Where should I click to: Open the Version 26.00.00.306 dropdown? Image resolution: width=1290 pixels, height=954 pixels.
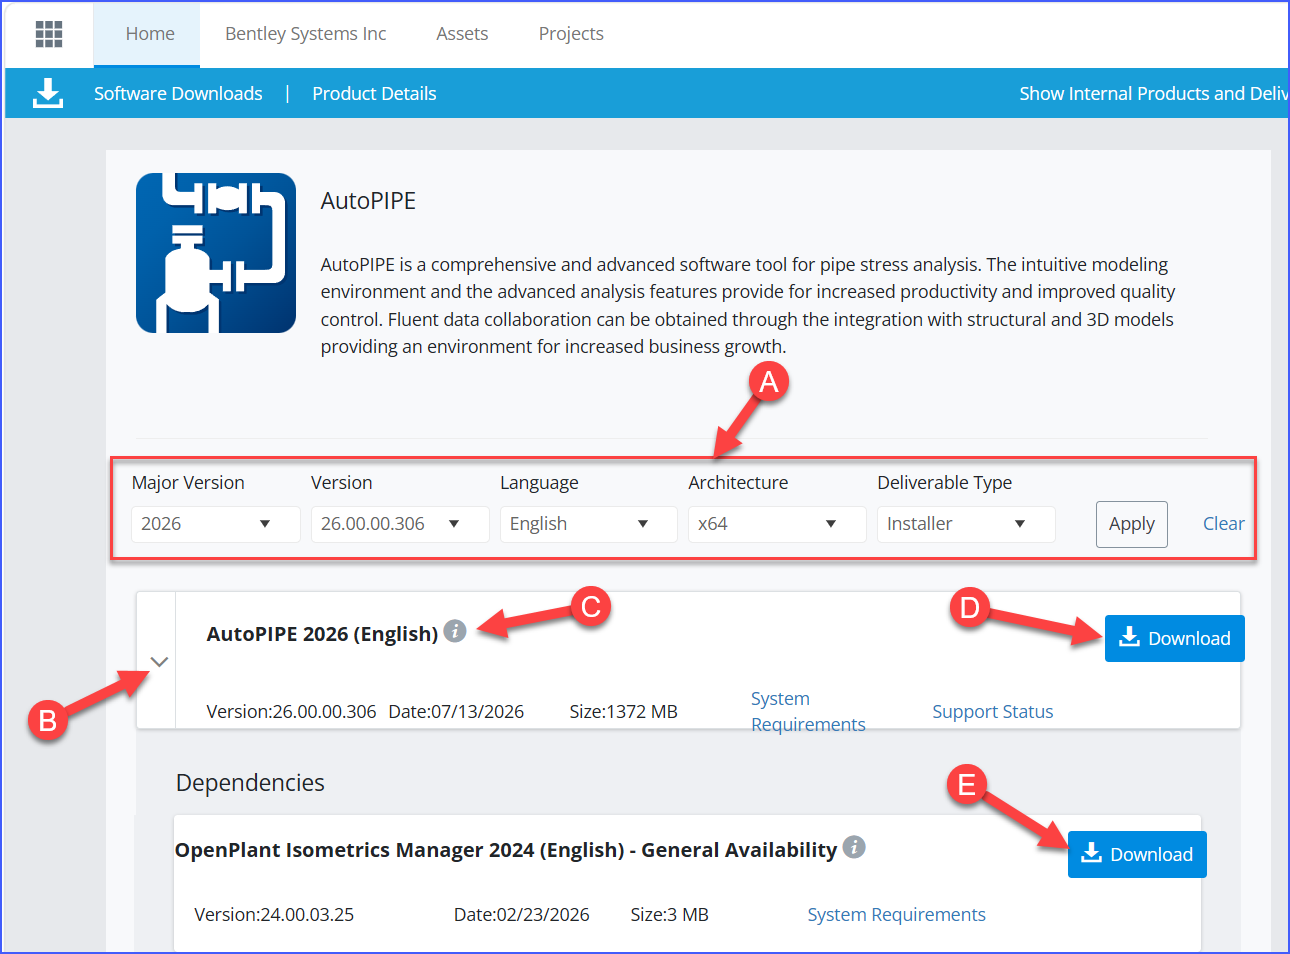(400, 524)
